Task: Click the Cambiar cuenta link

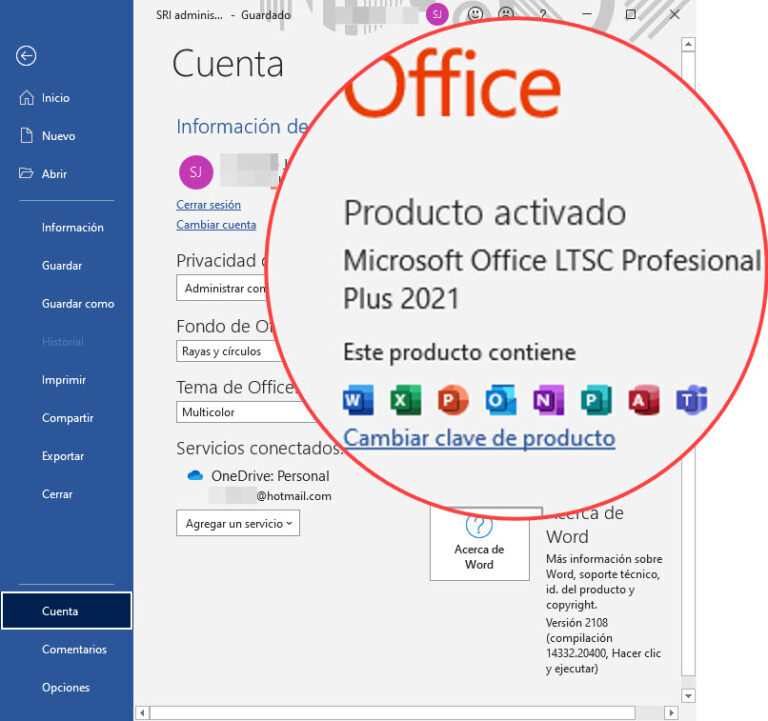Action: pos(216,225)
